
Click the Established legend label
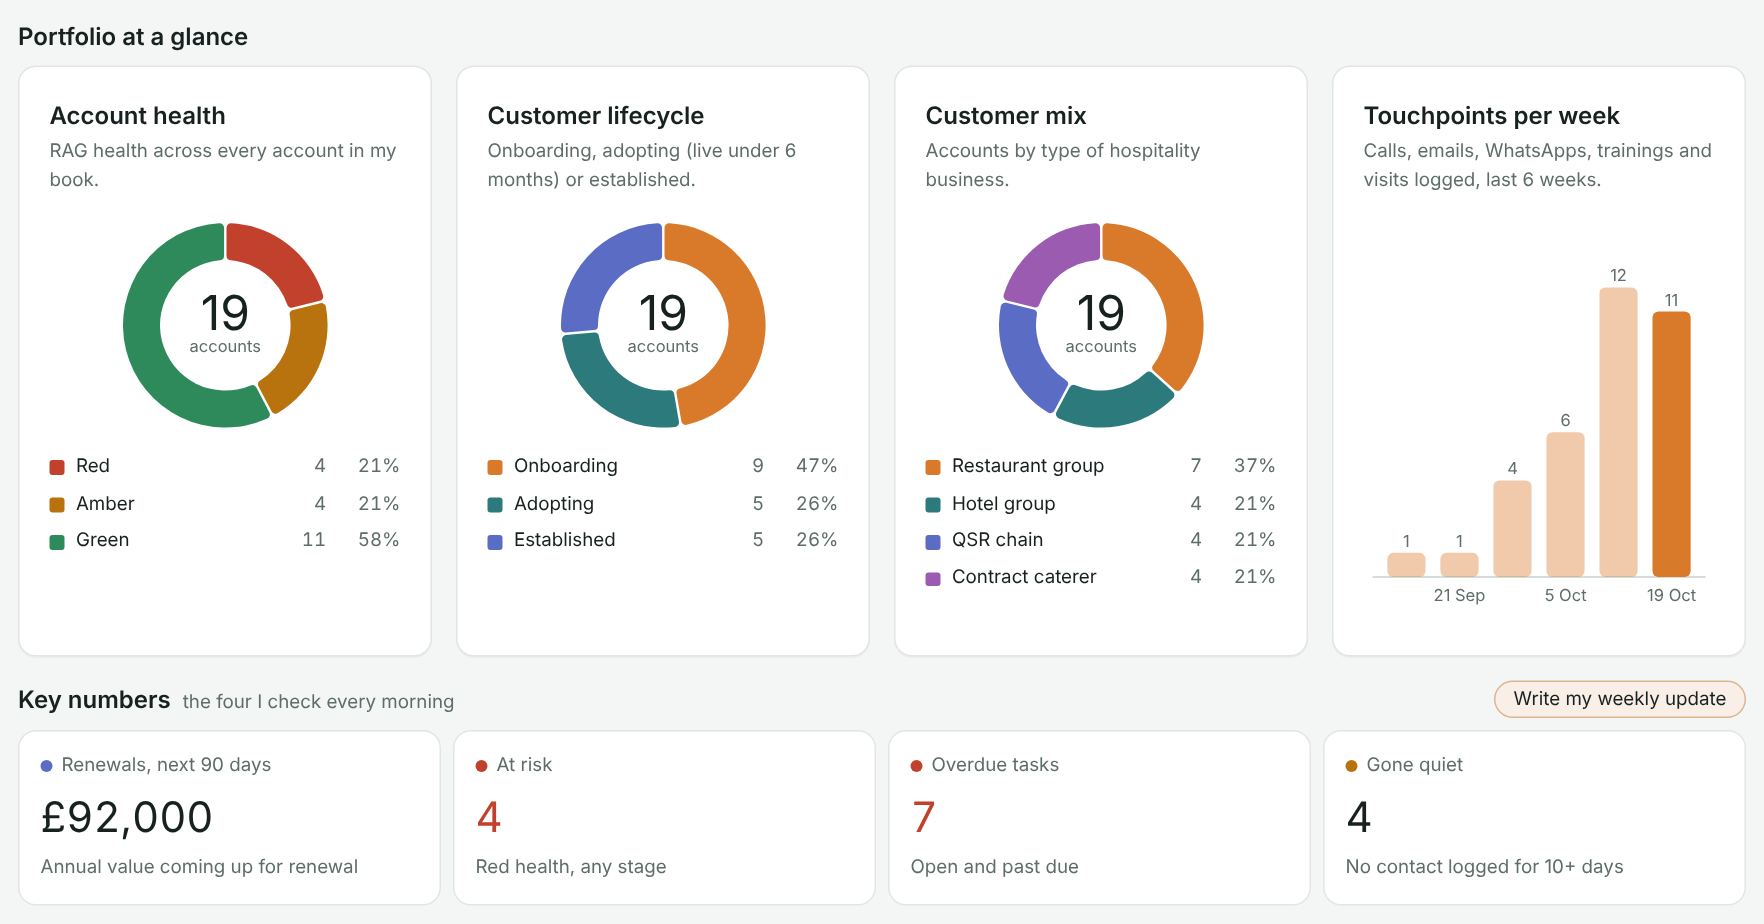[x=565, y=540]
